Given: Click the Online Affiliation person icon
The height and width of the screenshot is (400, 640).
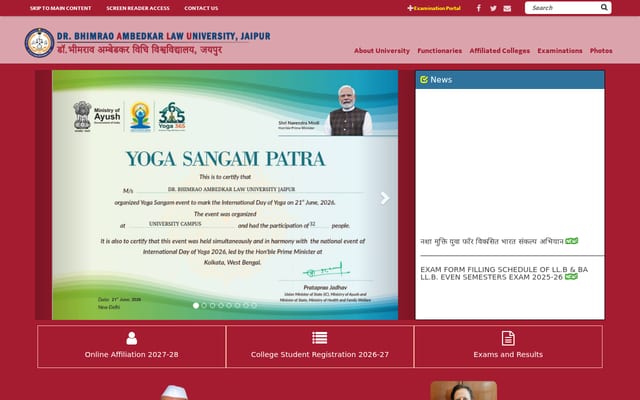Looking at the screenshot, I should tap(131, 338).
